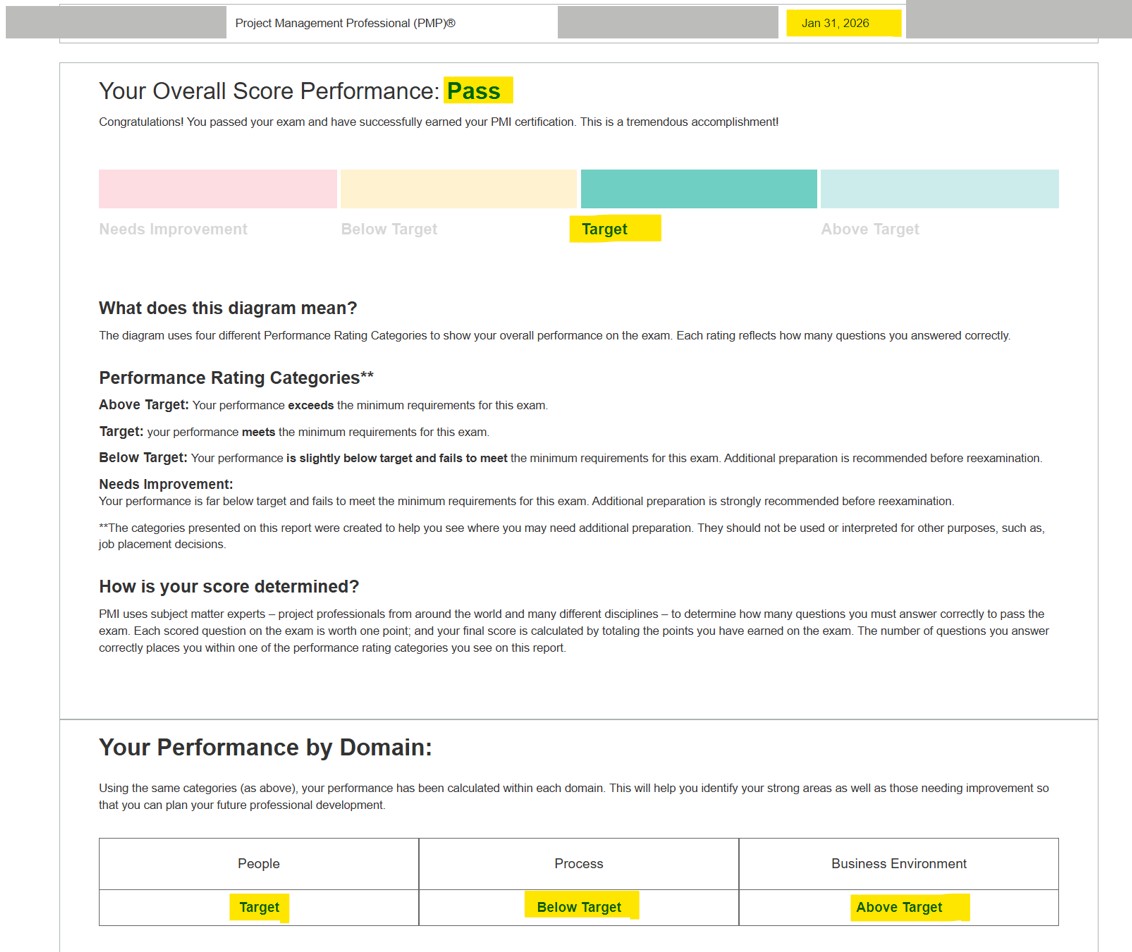
Task: Click the "Your Performance by Domain" heading
Action: pyautogui.click(x=265, y=748)
